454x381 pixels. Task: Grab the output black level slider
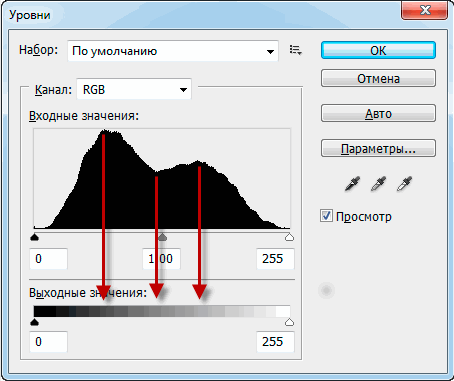click(x=34, y=322)
